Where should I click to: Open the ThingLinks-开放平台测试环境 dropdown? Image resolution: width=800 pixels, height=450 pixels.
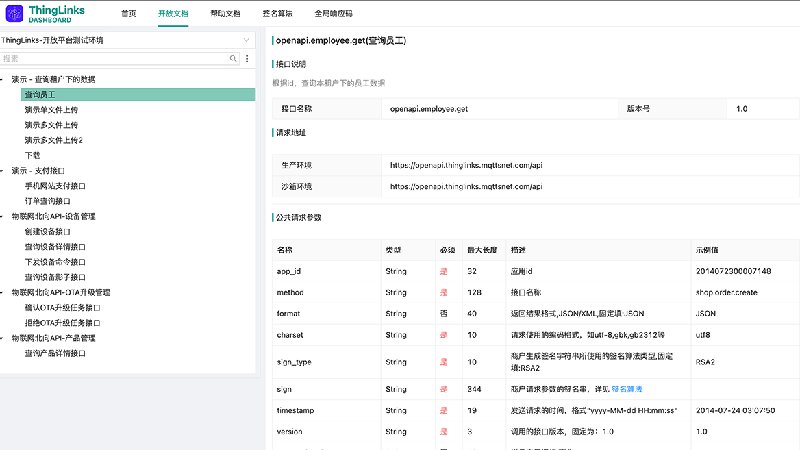coord(128,40)
